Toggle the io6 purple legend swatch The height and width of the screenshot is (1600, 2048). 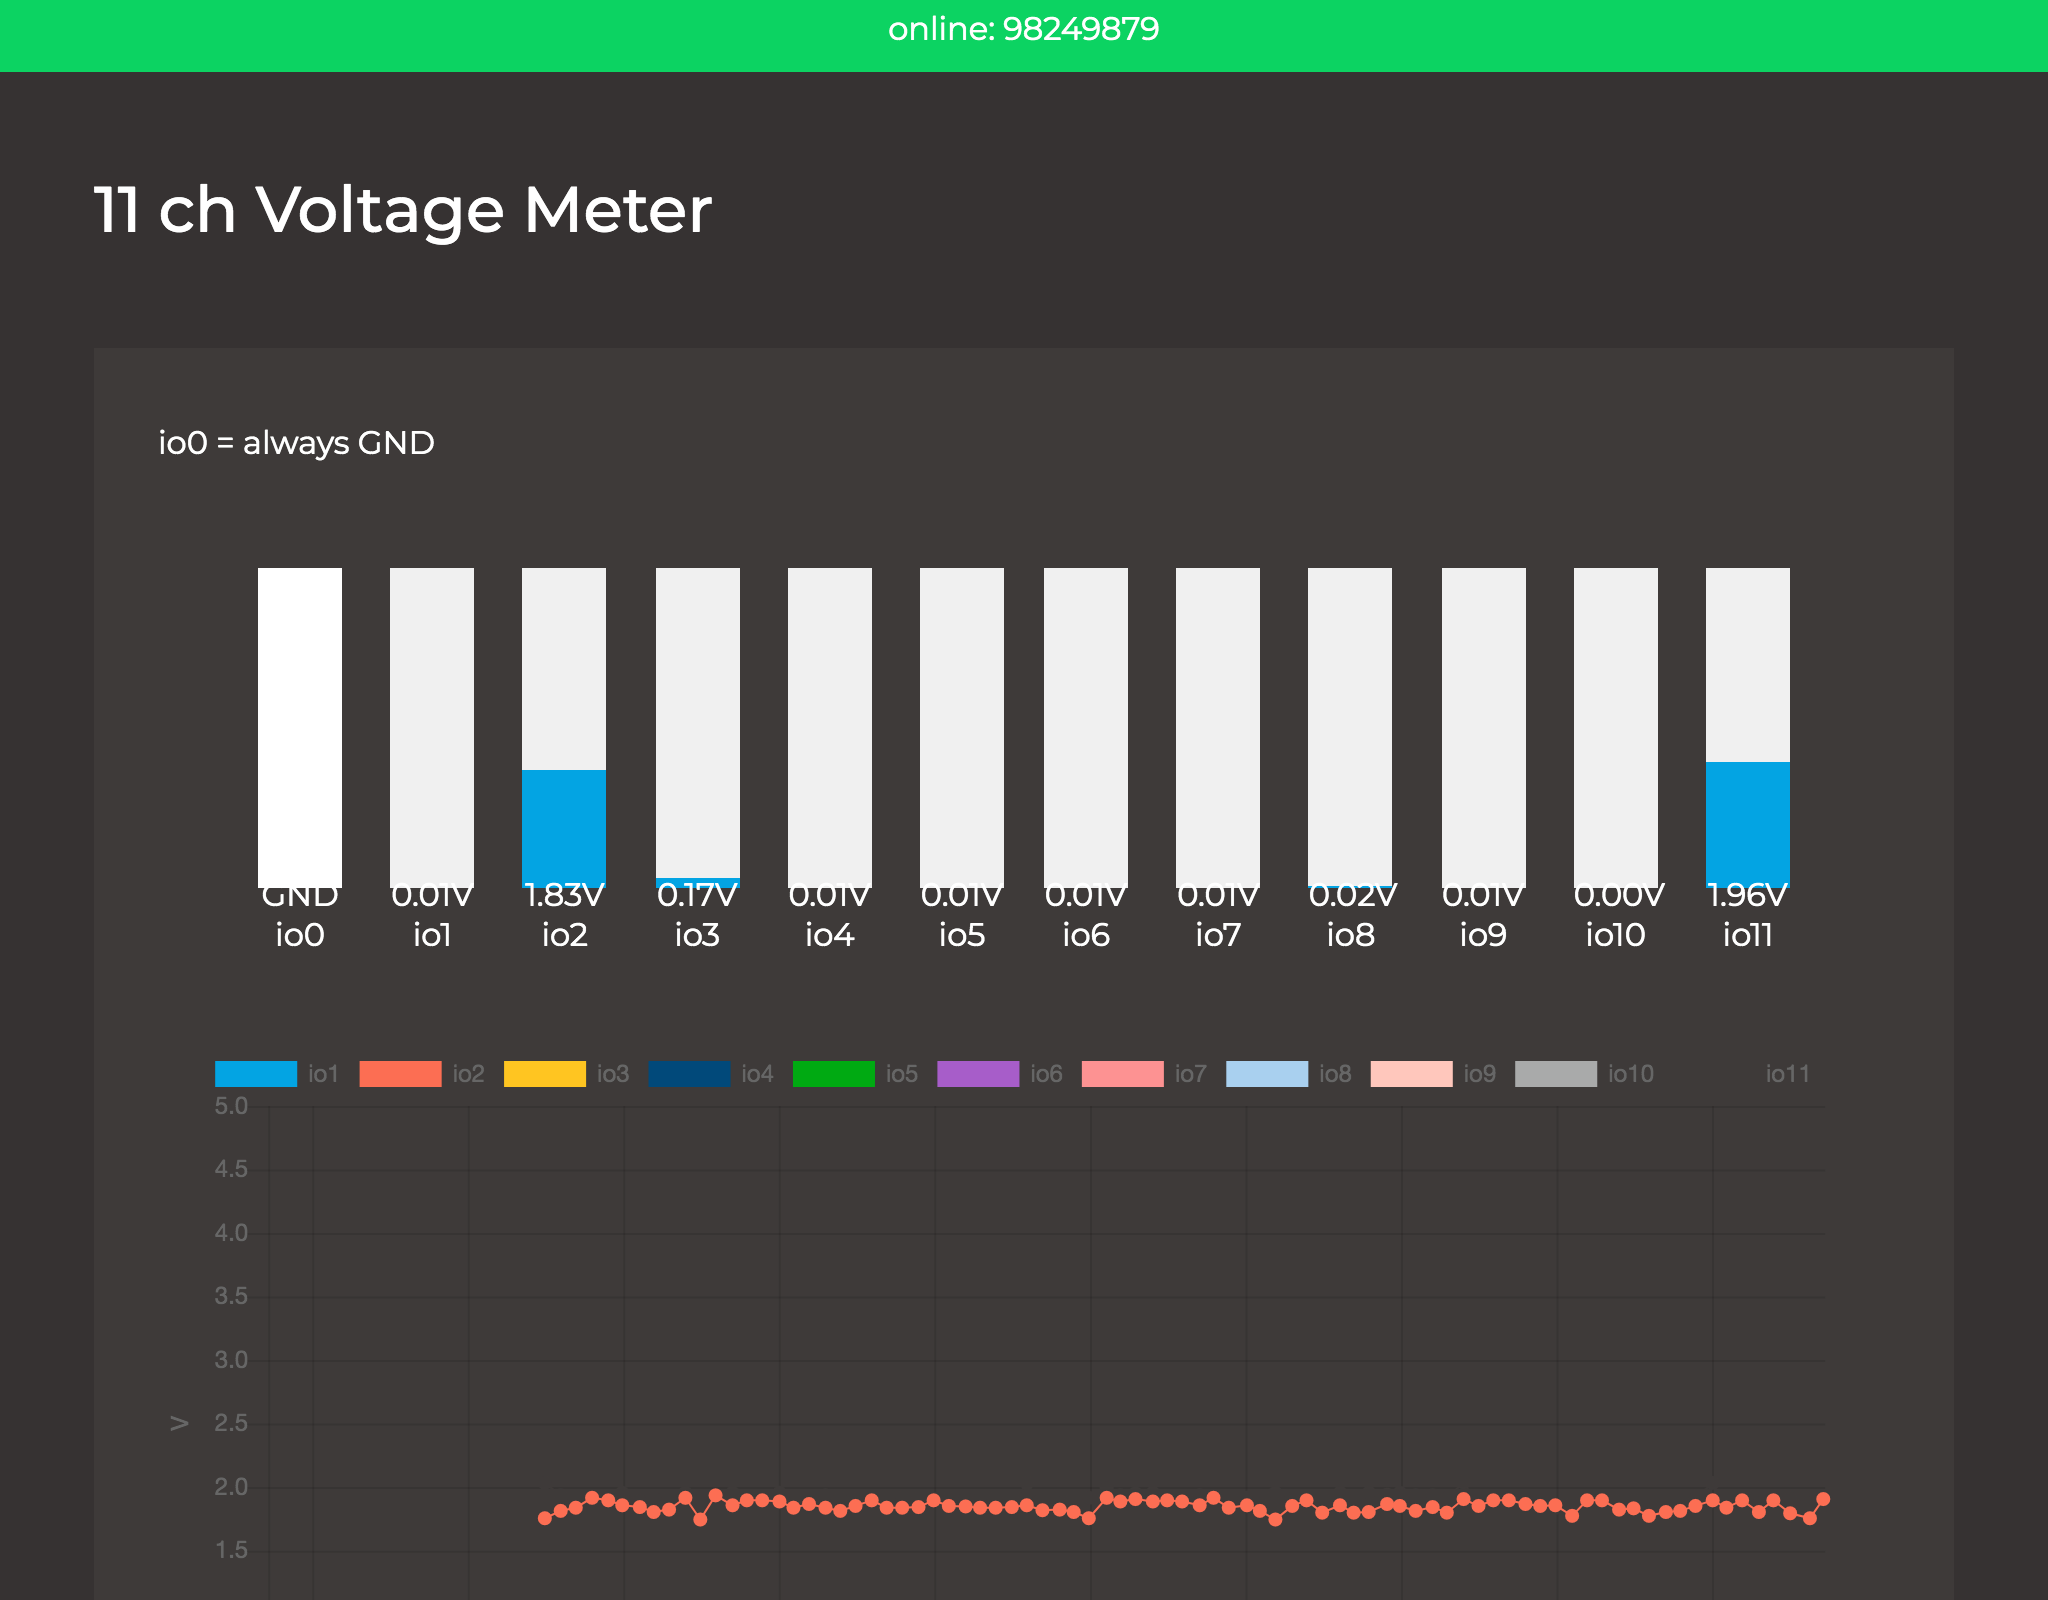978,1074
